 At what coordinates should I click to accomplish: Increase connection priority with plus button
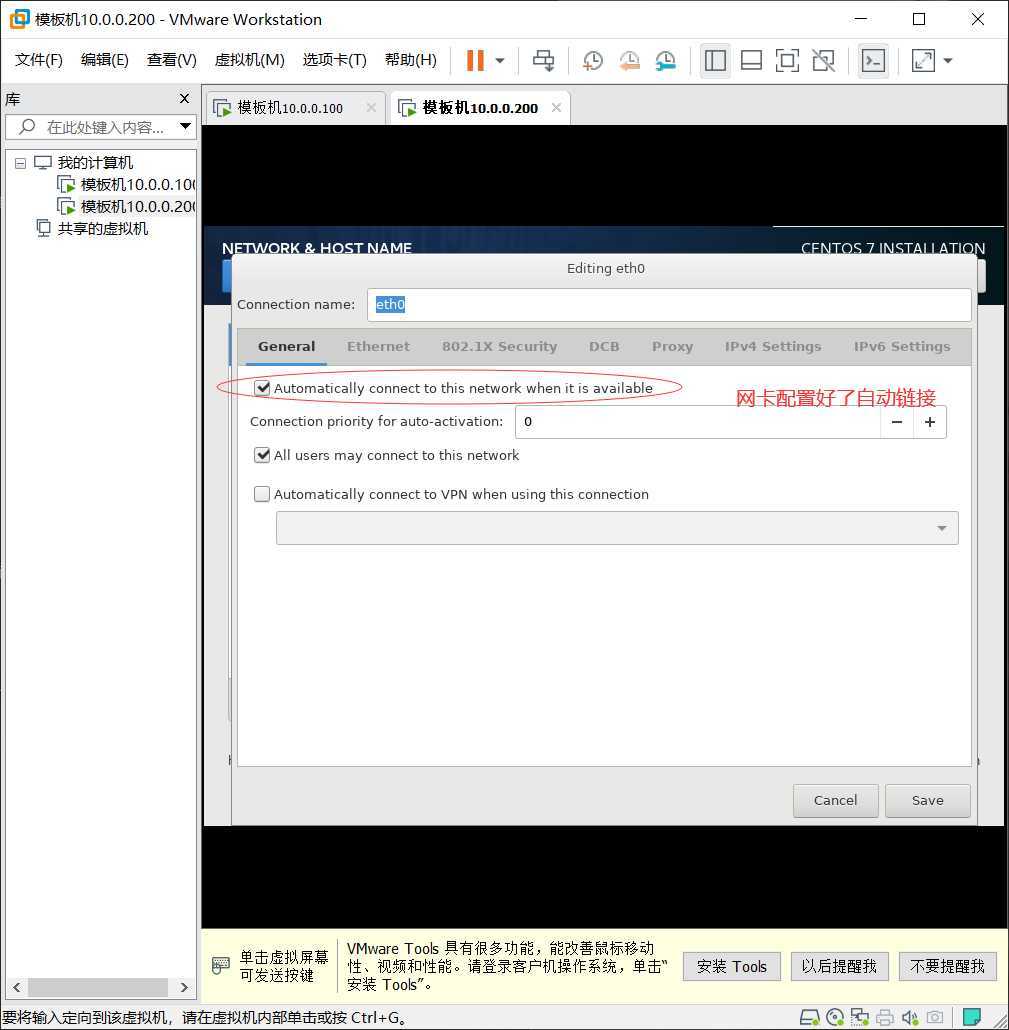[x=930, y=422]
